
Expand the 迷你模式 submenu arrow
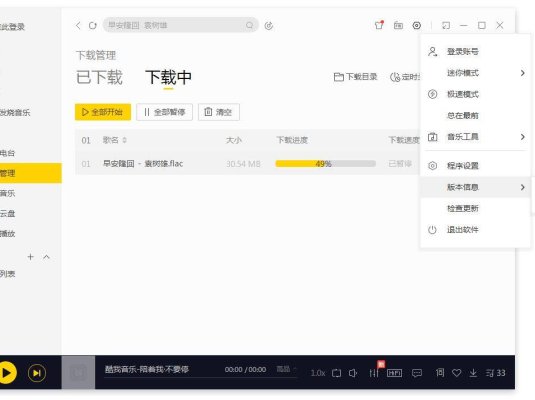pos(522,73)
